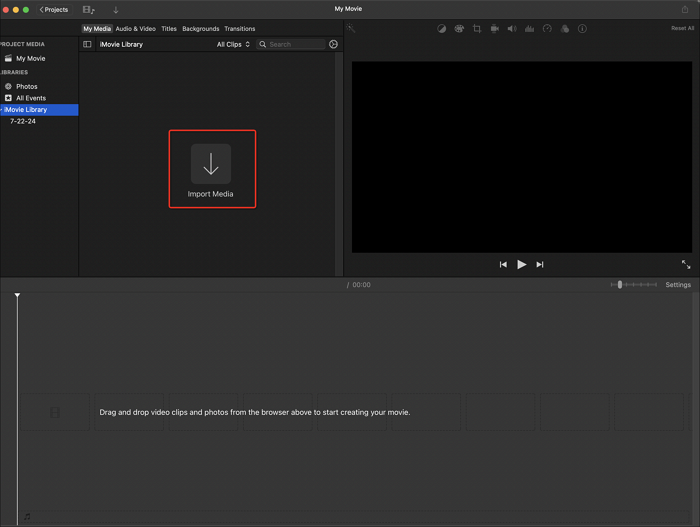Skip to next clip in viewer

540,264
